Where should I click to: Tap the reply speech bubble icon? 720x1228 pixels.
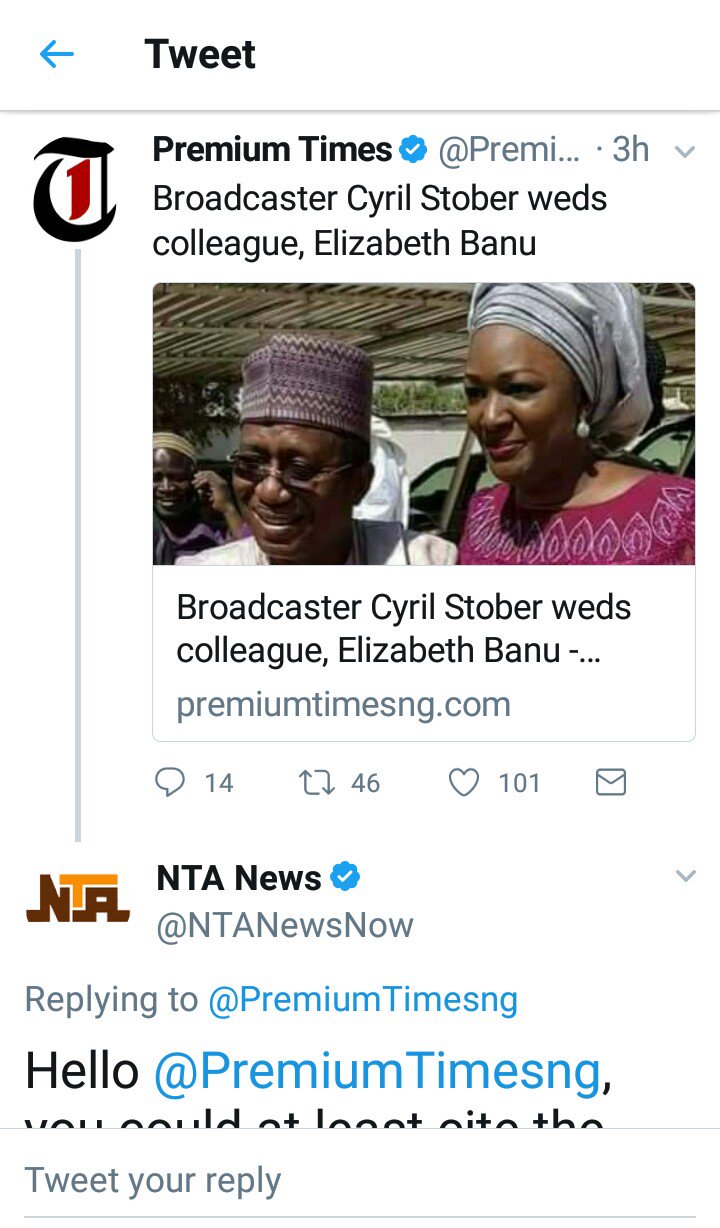(x=170, y=782)
